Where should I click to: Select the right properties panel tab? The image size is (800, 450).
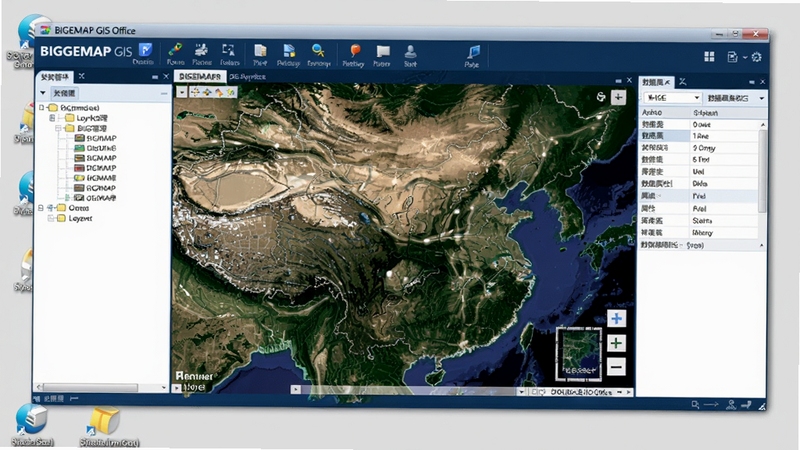tap(657, 82)
